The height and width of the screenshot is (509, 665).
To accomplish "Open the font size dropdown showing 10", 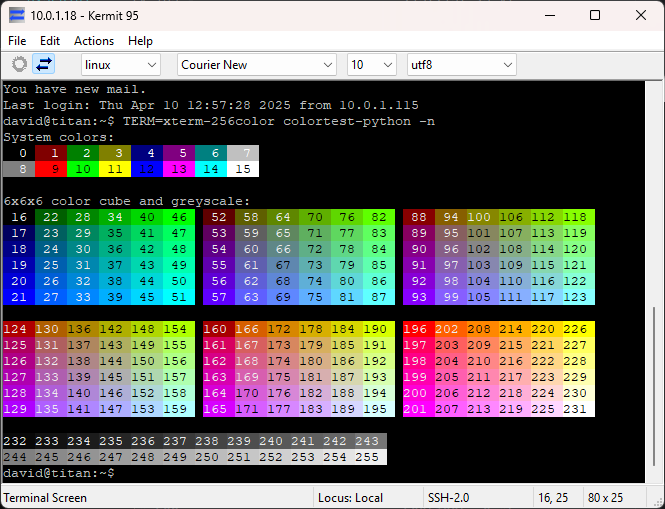I will (372, 65).
